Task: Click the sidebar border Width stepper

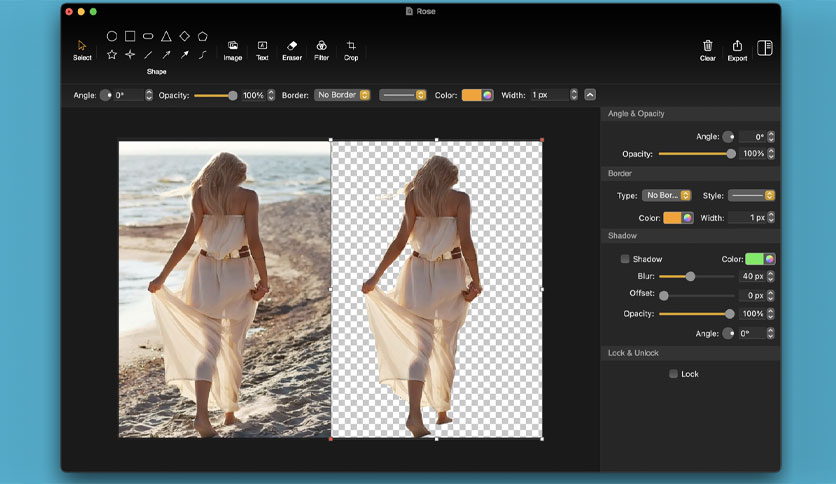Action: pyautogui.click(x=771, y=217)
